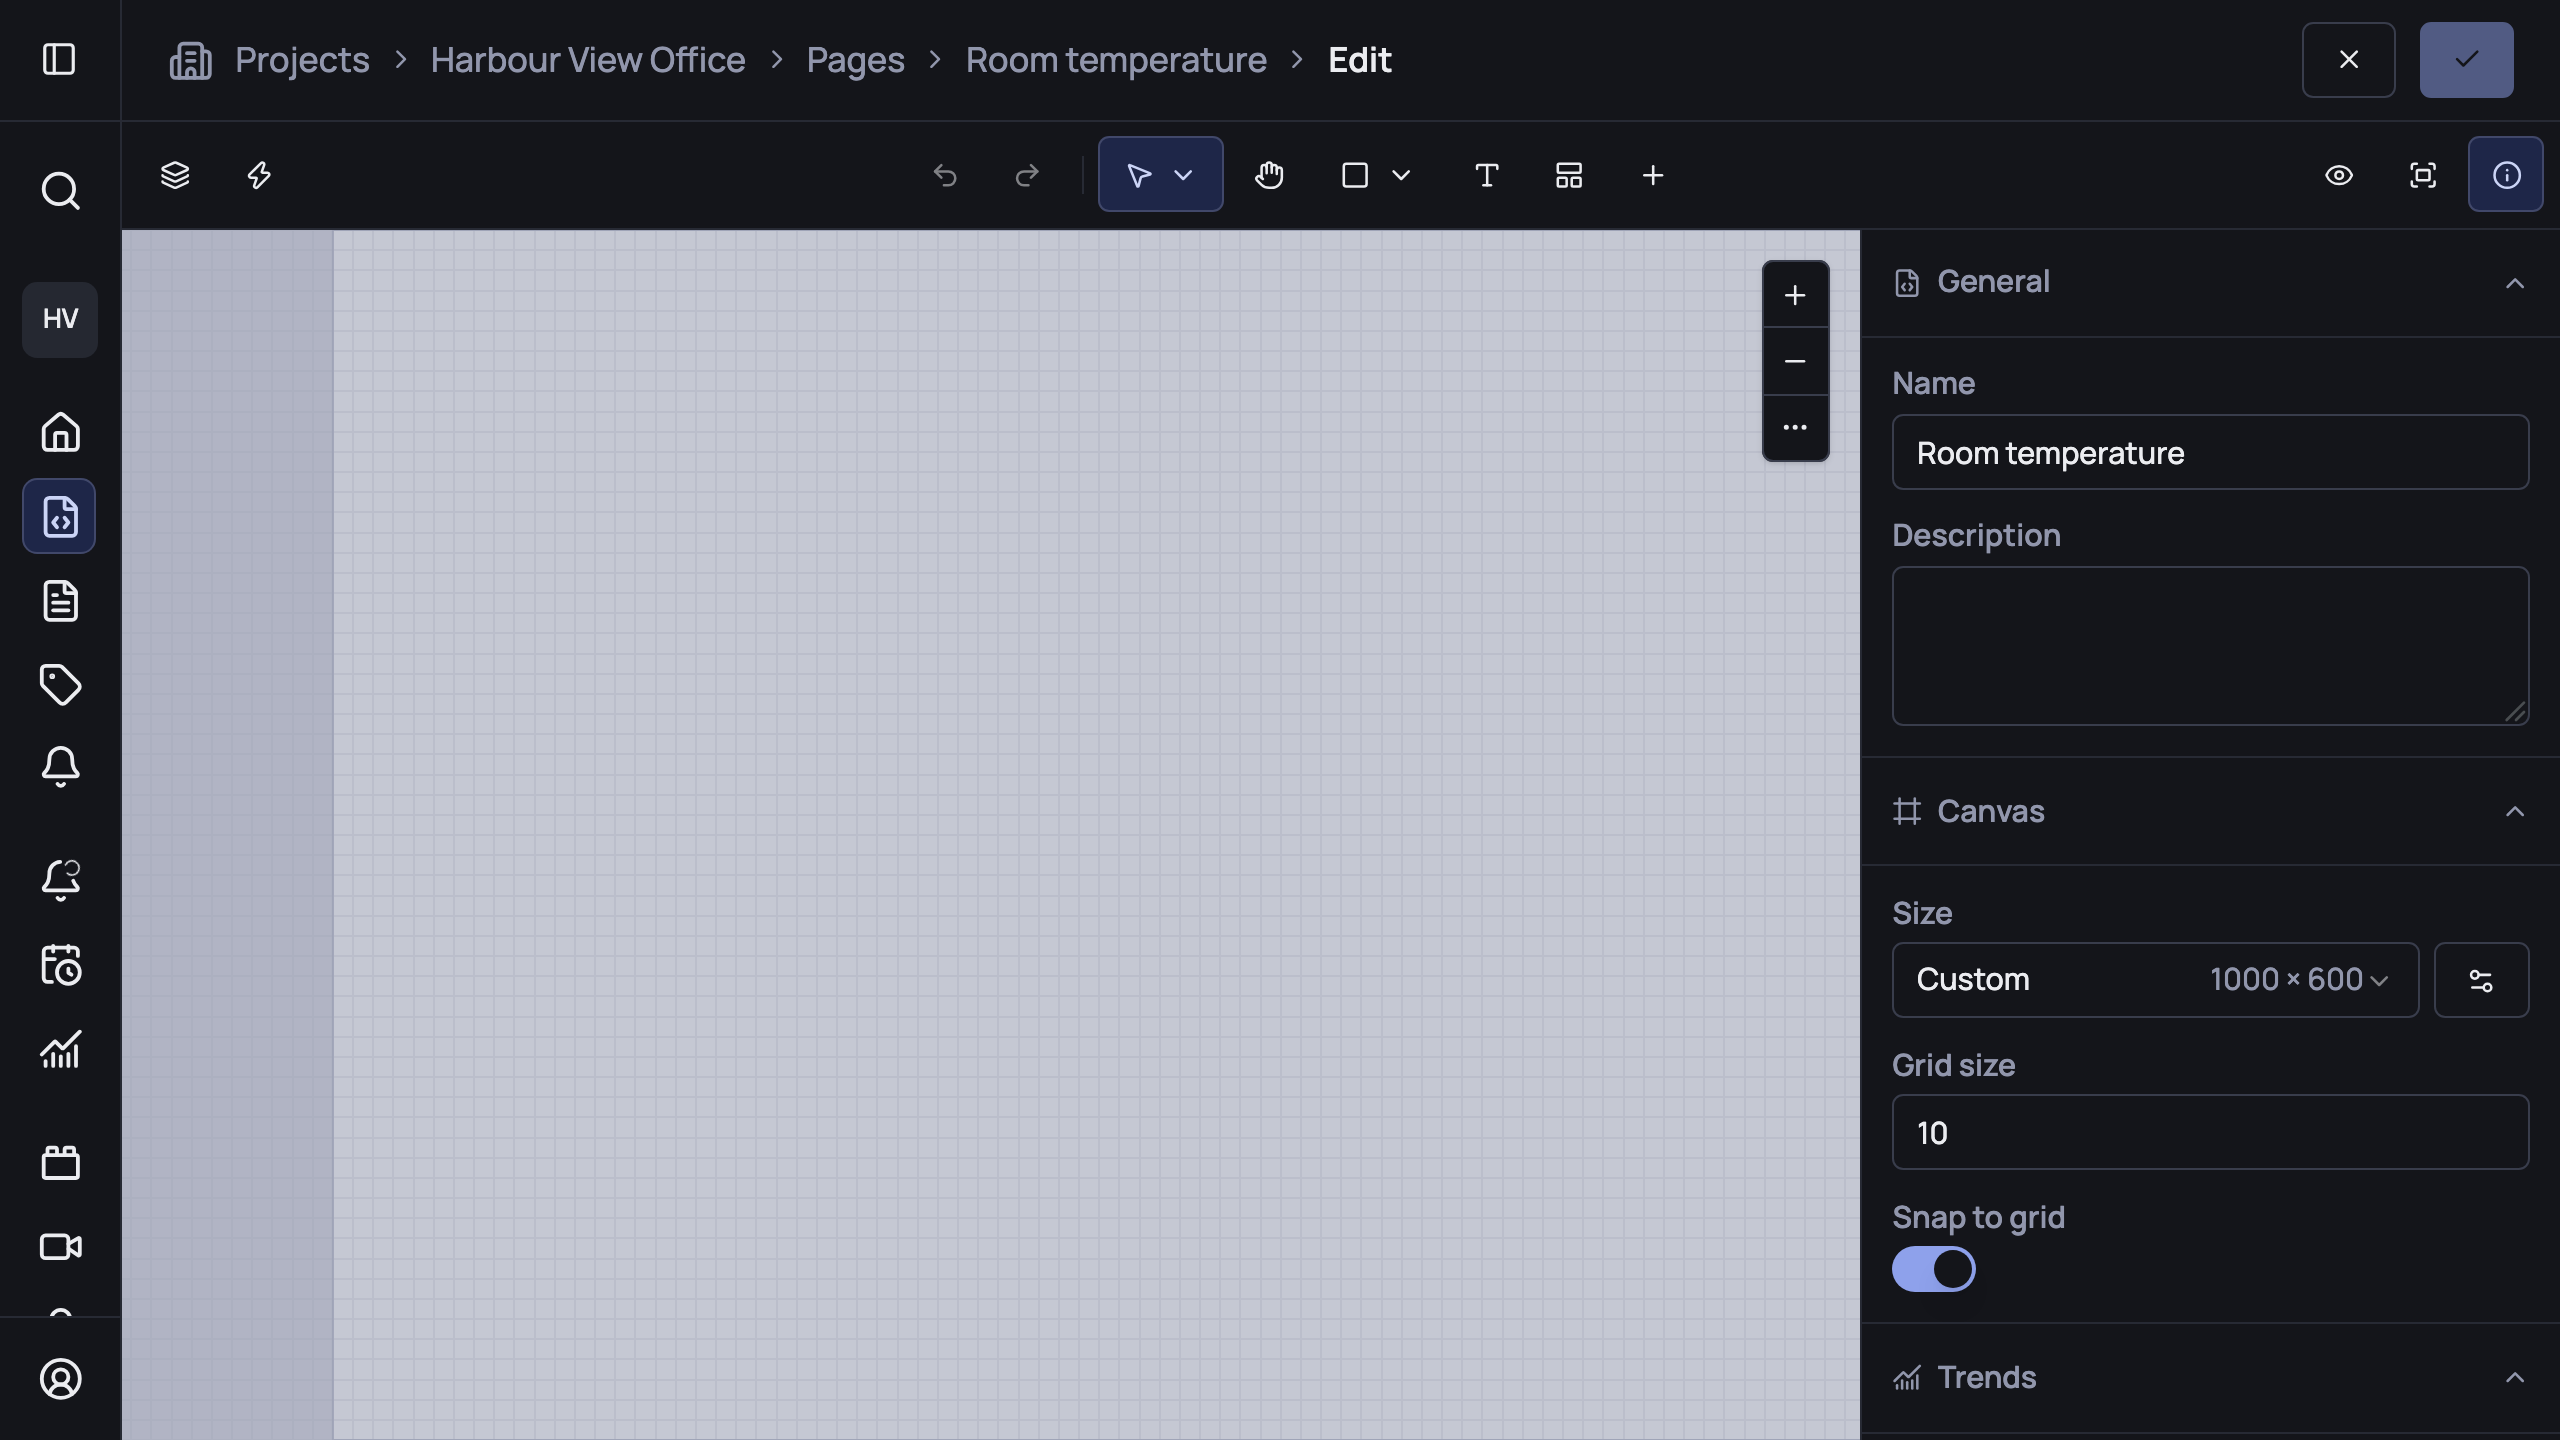Click the fit-to-screen focus icon

(2423, 175)
